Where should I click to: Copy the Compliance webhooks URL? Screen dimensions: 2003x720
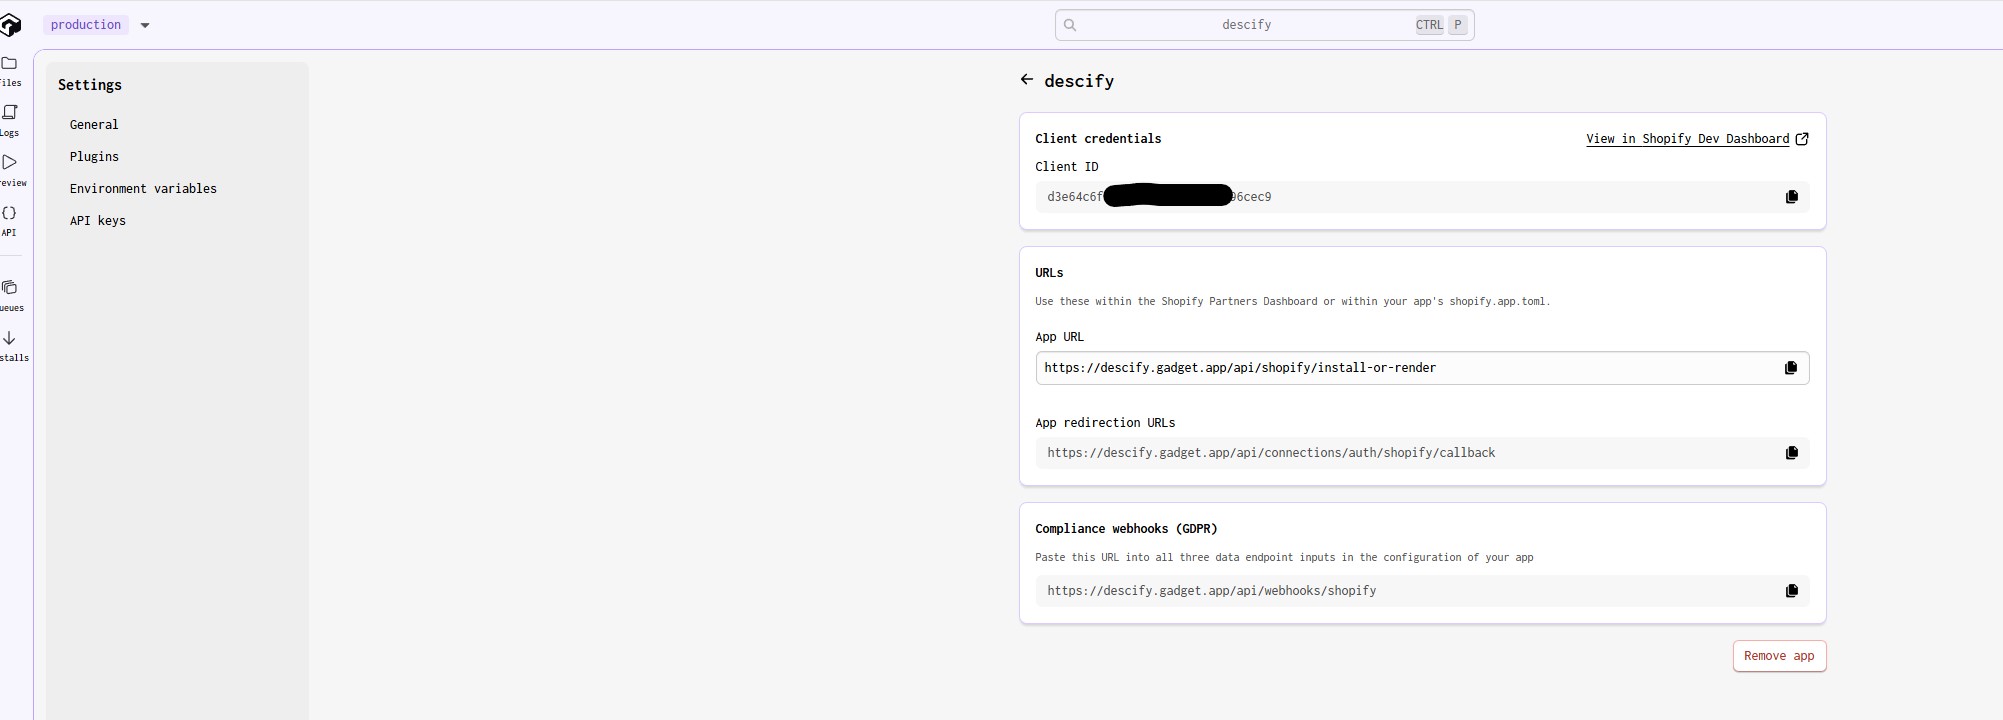click(1791, 591)
